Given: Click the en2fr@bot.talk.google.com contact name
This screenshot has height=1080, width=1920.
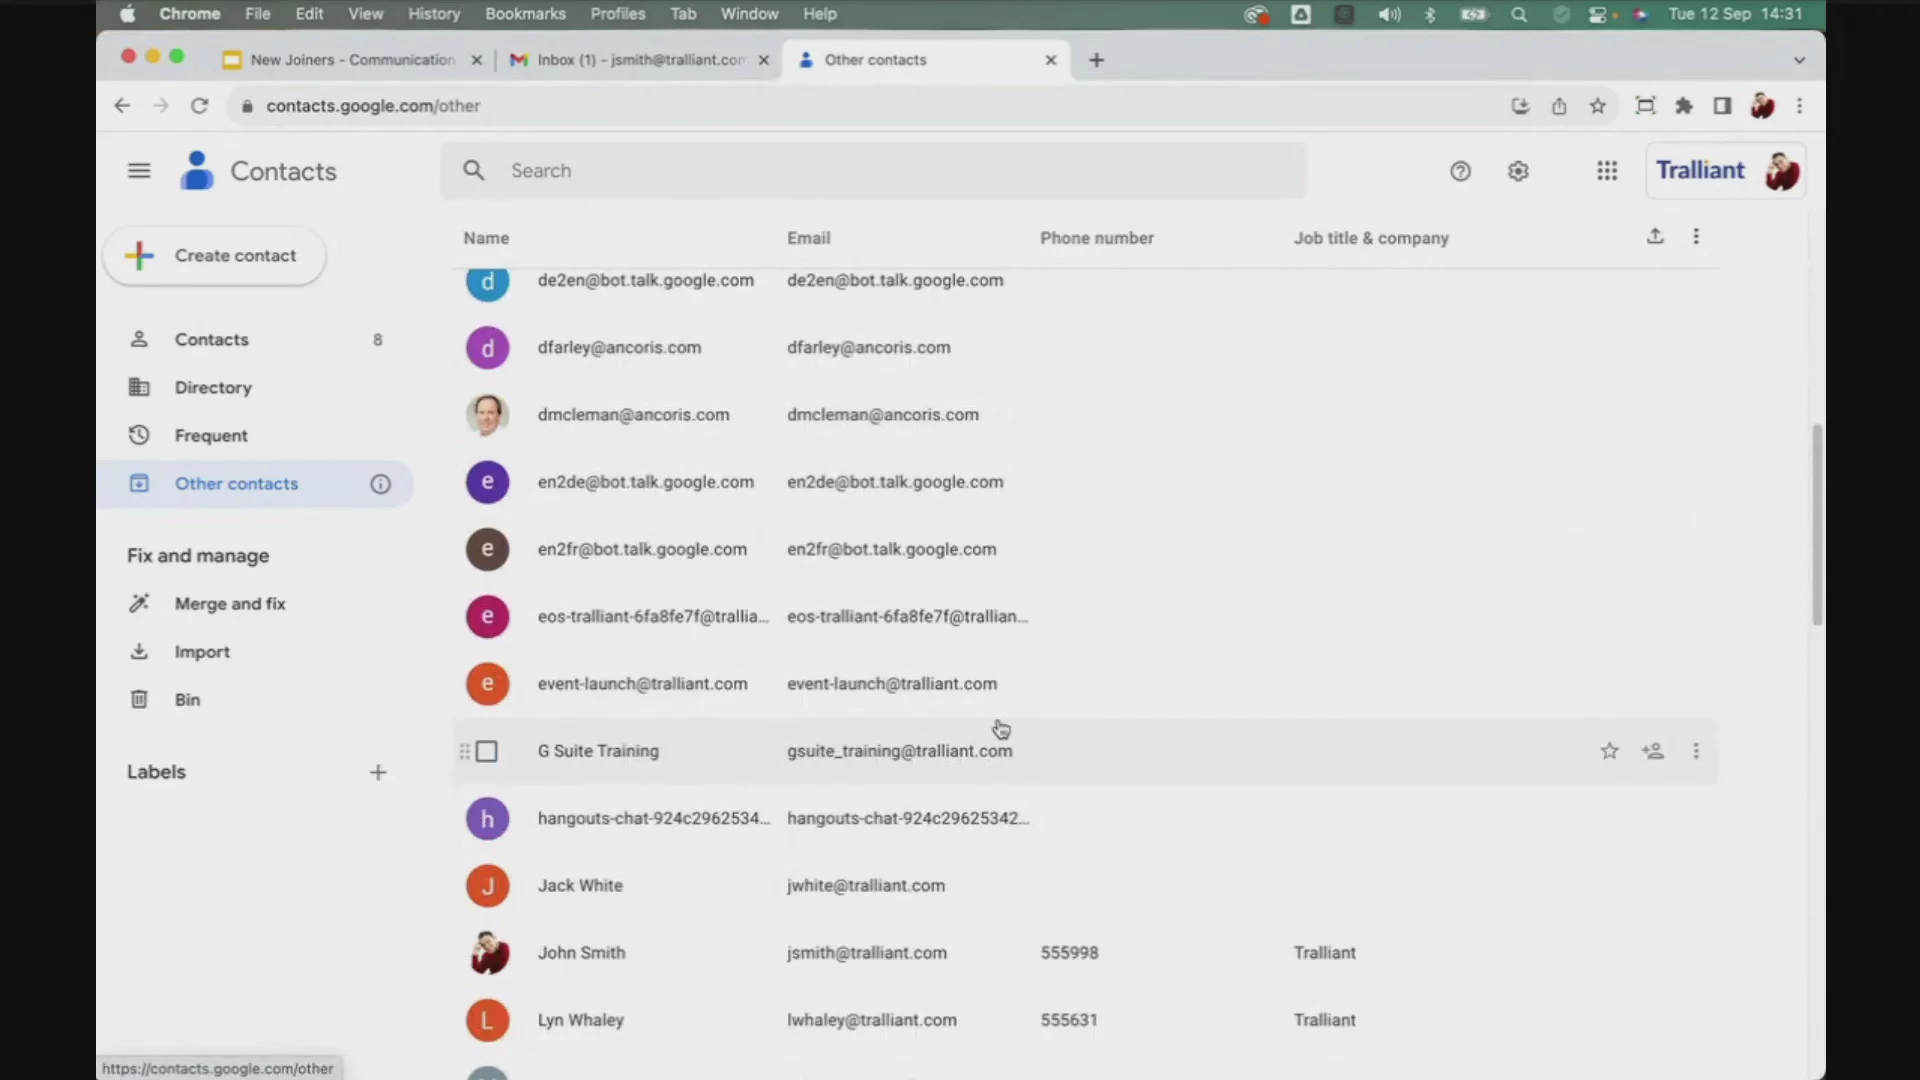Looking at the screenshot, I should 642,549.
